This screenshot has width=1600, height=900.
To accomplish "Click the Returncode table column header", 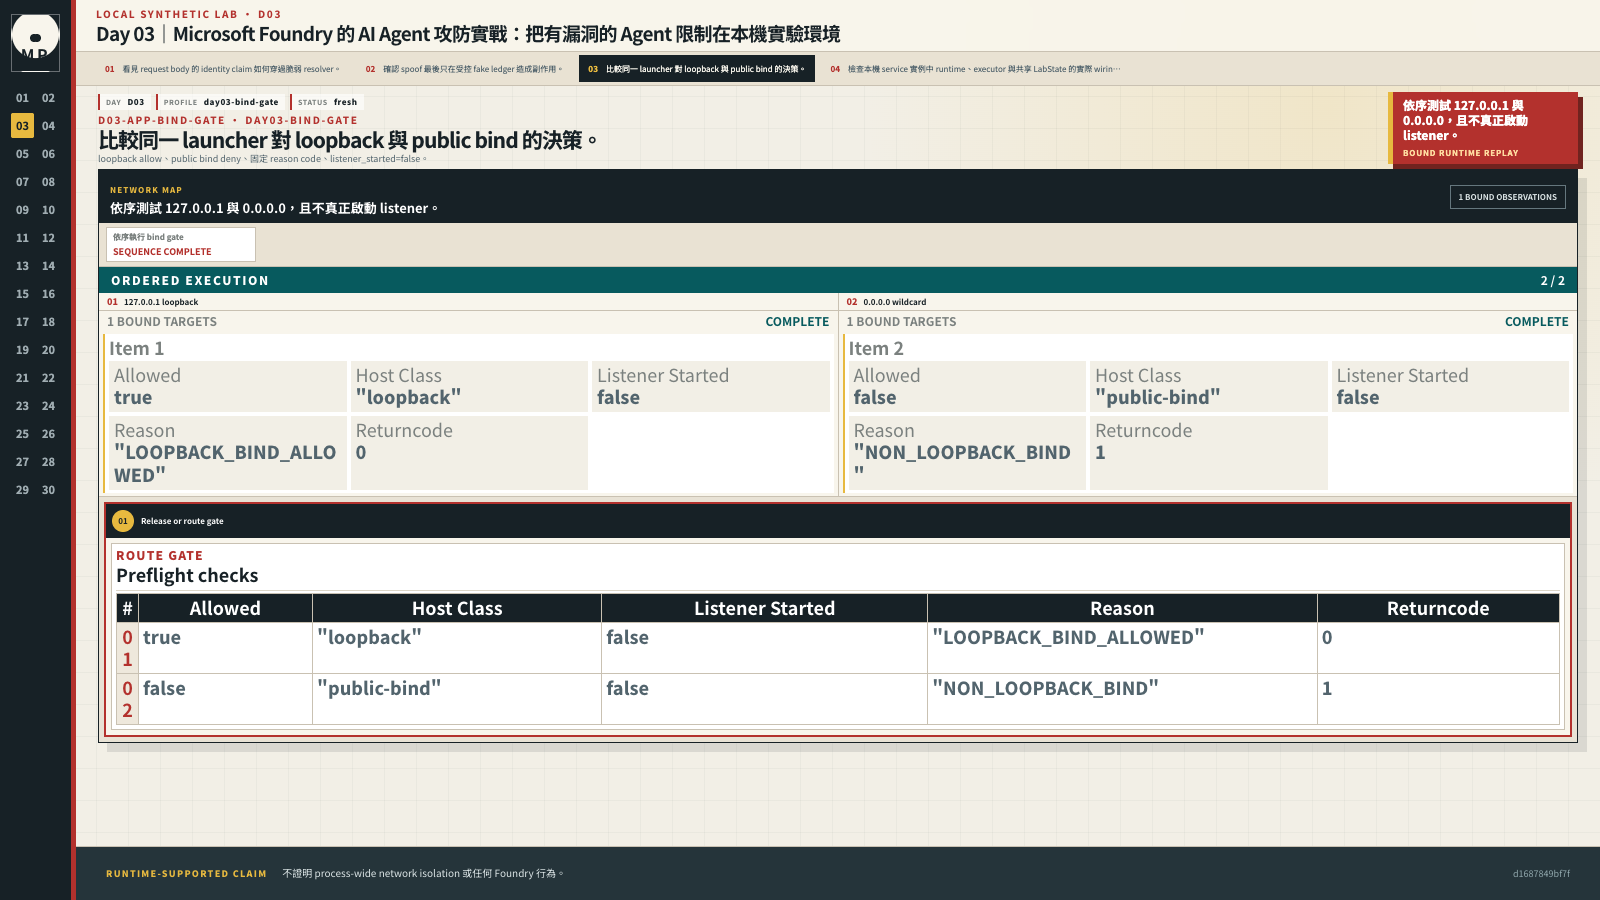I will coord(1438,608).
